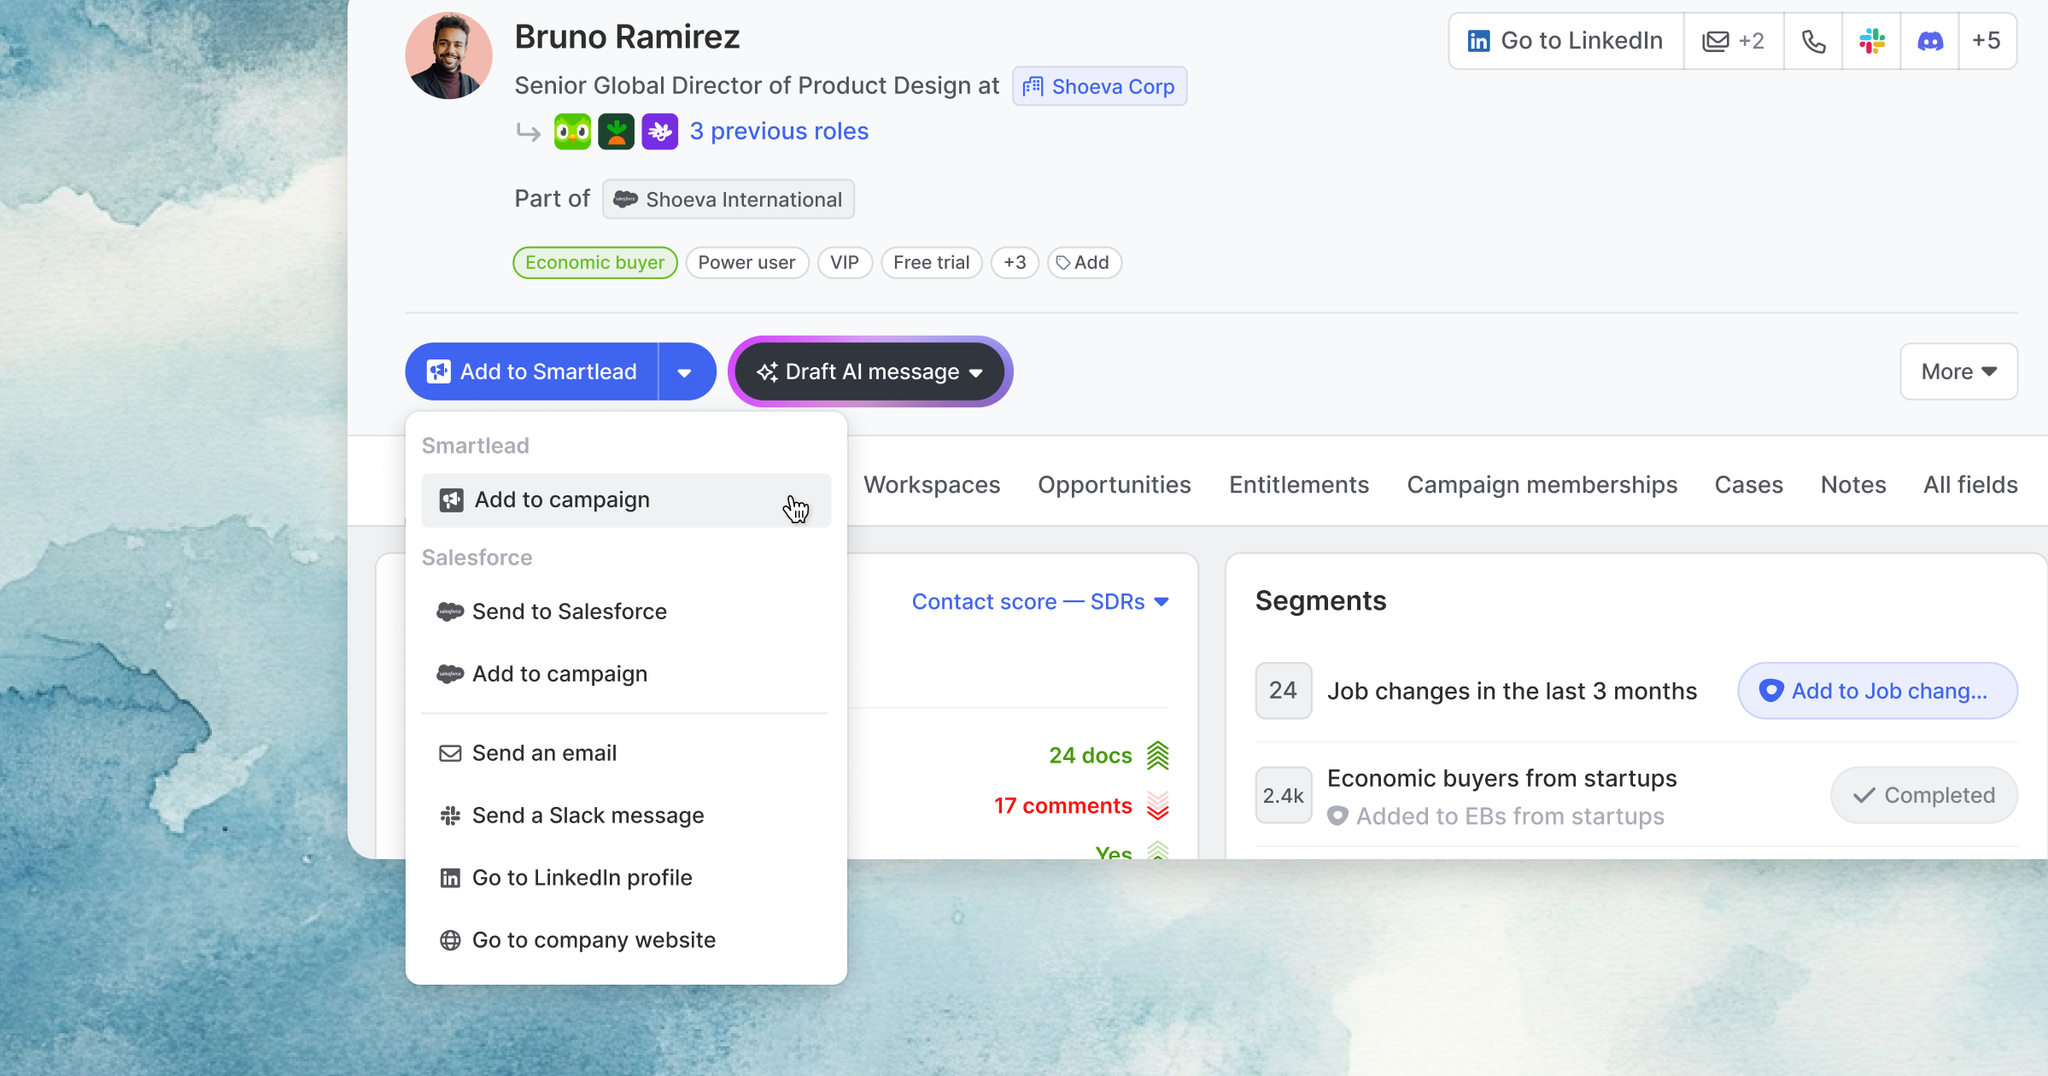Click the Duolingo owl previous role icon
The width and height of the screenshot is (2048, 1076).
click(x=572, y=131)
